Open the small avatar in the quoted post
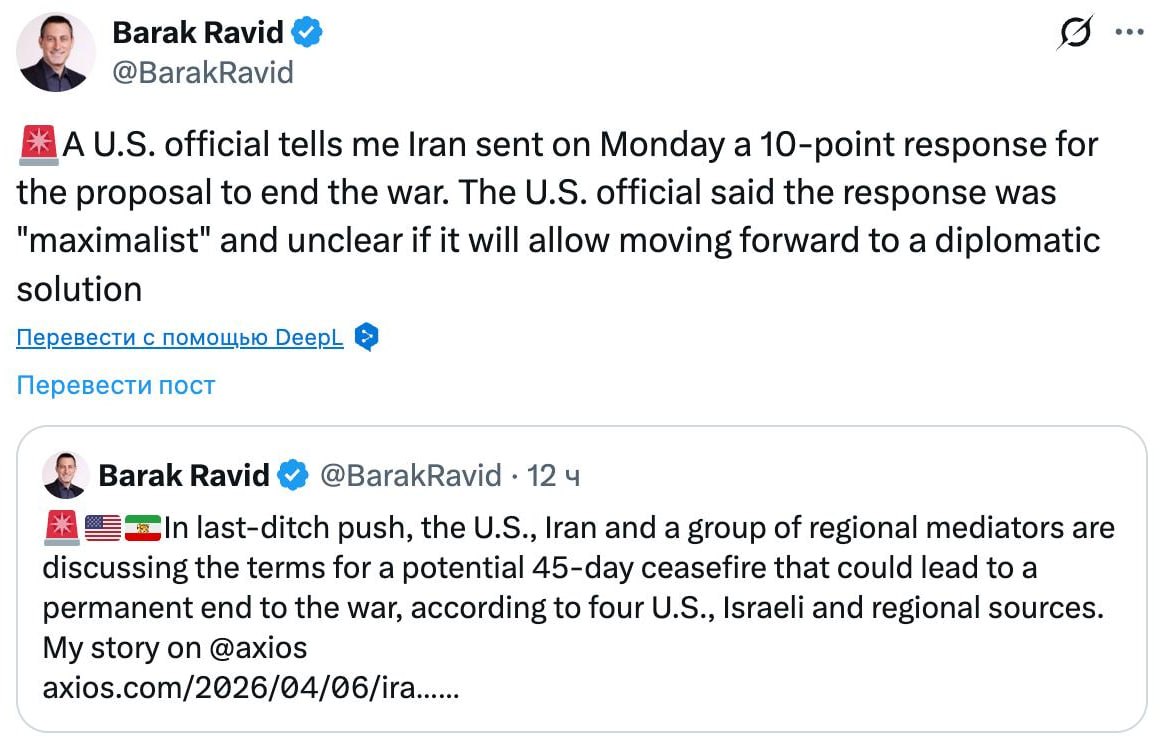Screen dimensions: 1160x742 [66, 475]
